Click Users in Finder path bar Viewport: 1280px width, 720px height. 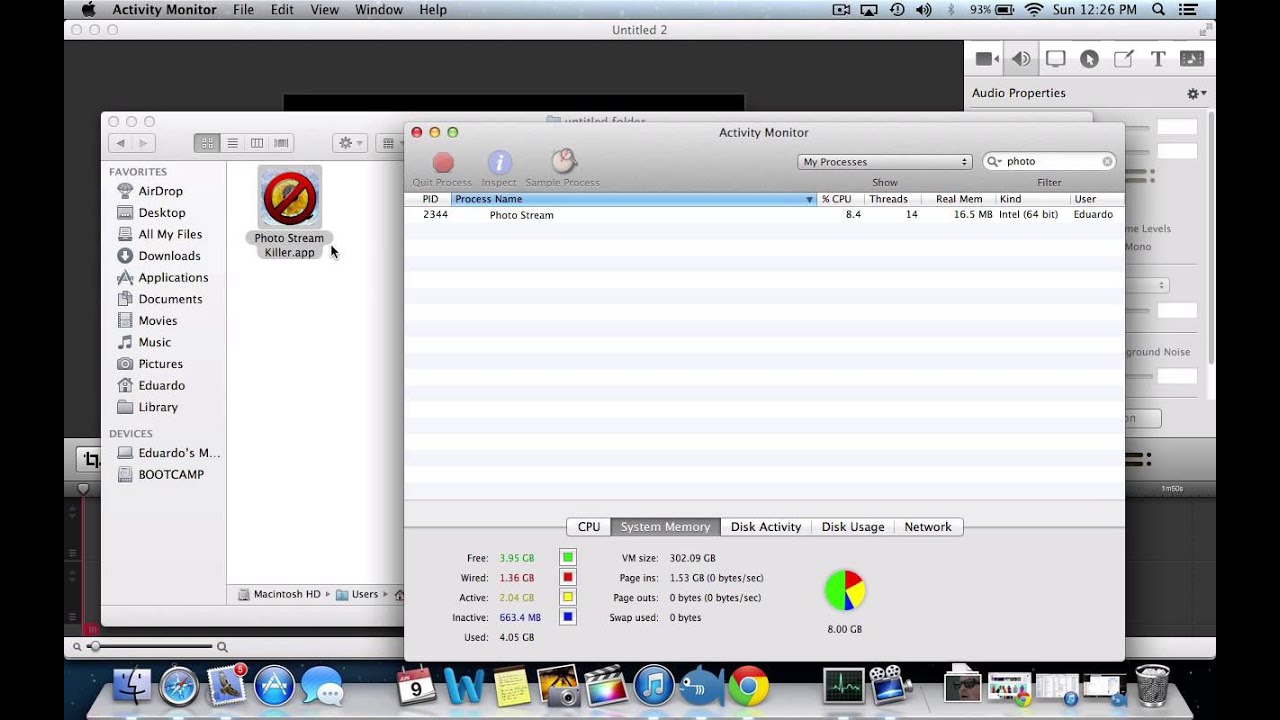point(357,594)
